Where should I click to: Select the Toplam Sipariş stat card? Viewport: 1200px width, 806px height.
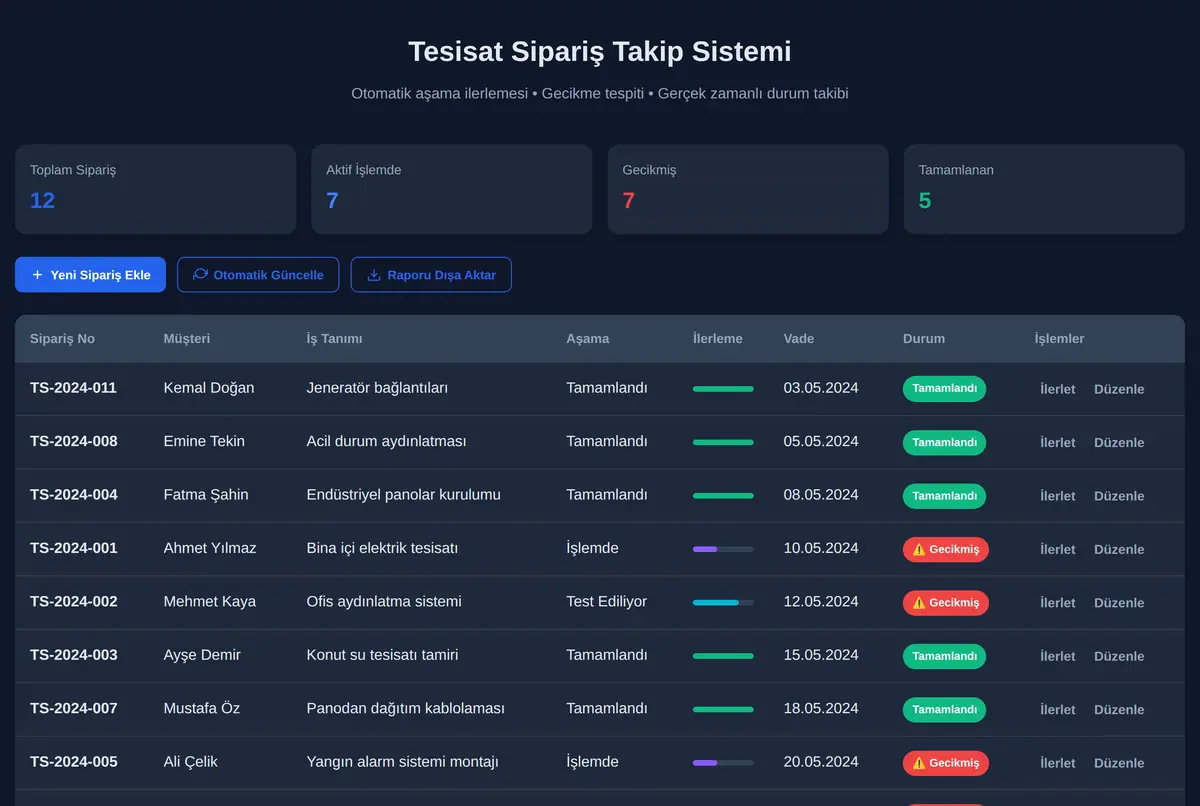click(155, 189)
